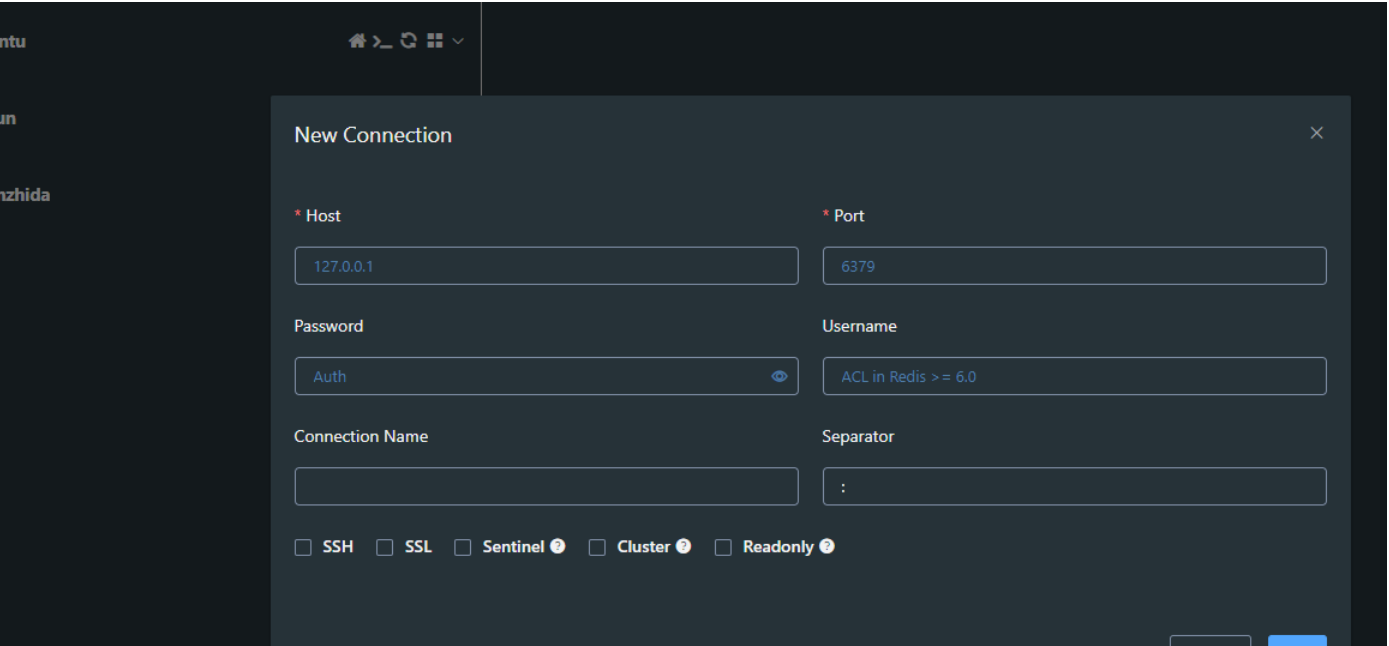The image size is (1389, 646).
Task: Click the Username ACL input box
Action: (1074, 376)
